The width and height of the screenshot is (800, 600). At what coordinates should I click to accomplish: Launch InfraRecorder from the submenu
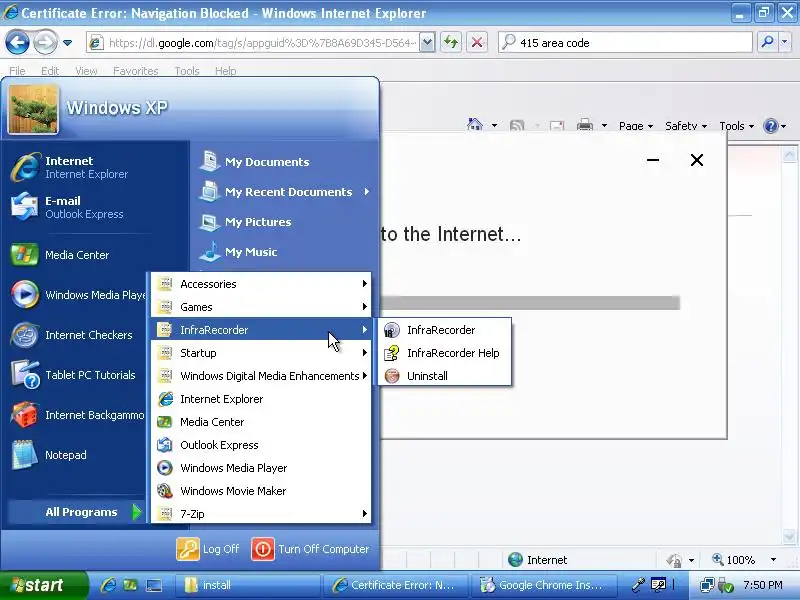pos(443,330)
